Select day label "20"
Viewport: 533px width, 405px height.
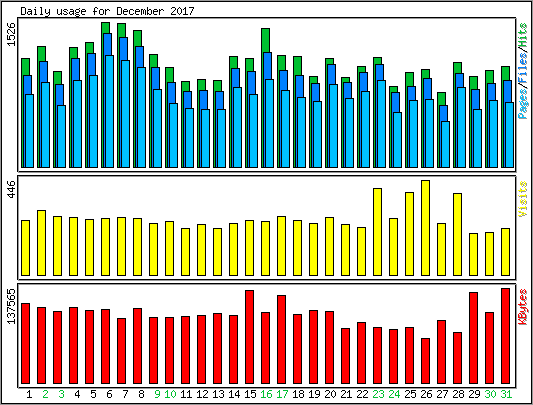tap(330, 394)
